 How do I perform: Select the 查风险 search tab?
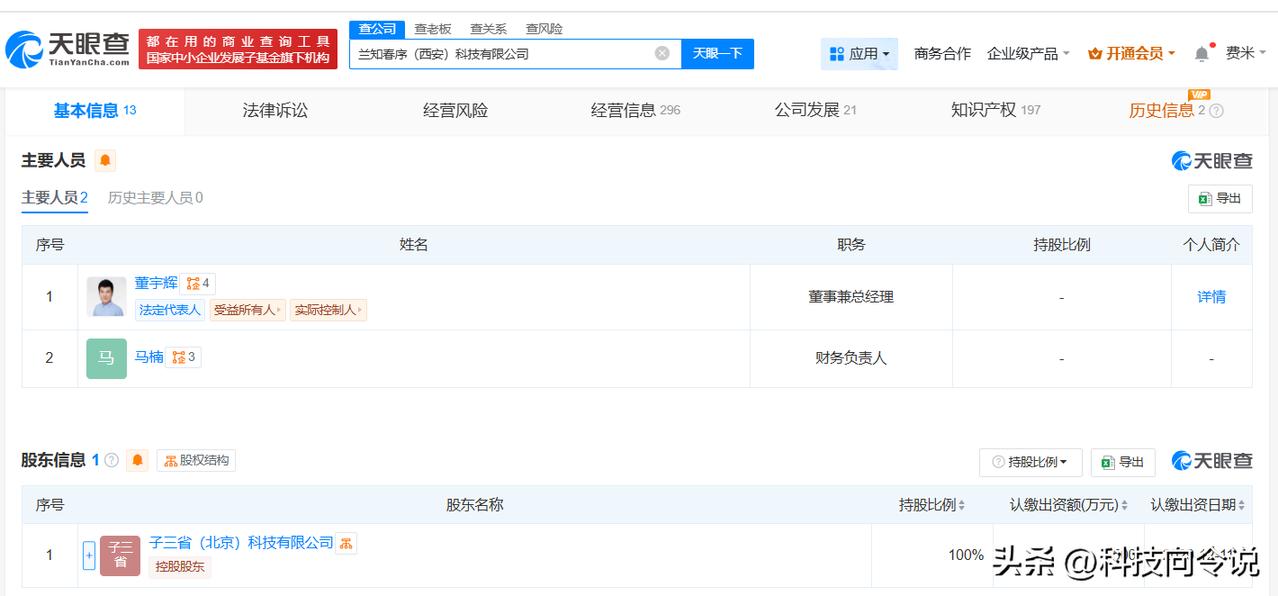pyautogui.click(x=544, y=29)
